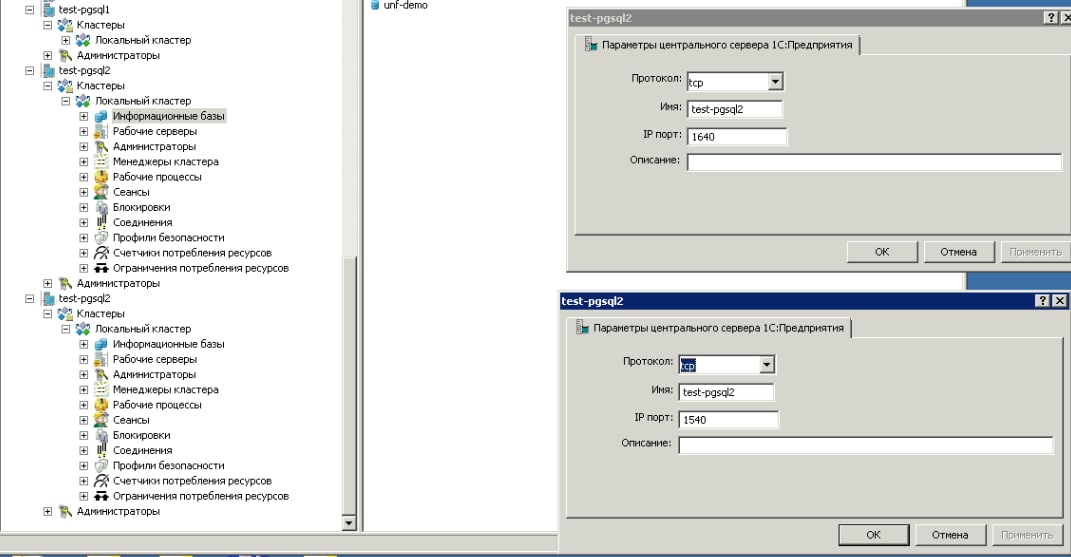Click Описание field in dialog with port 1640
The height and width of the screenshot is (557, 1071).
tap(874, 162)
